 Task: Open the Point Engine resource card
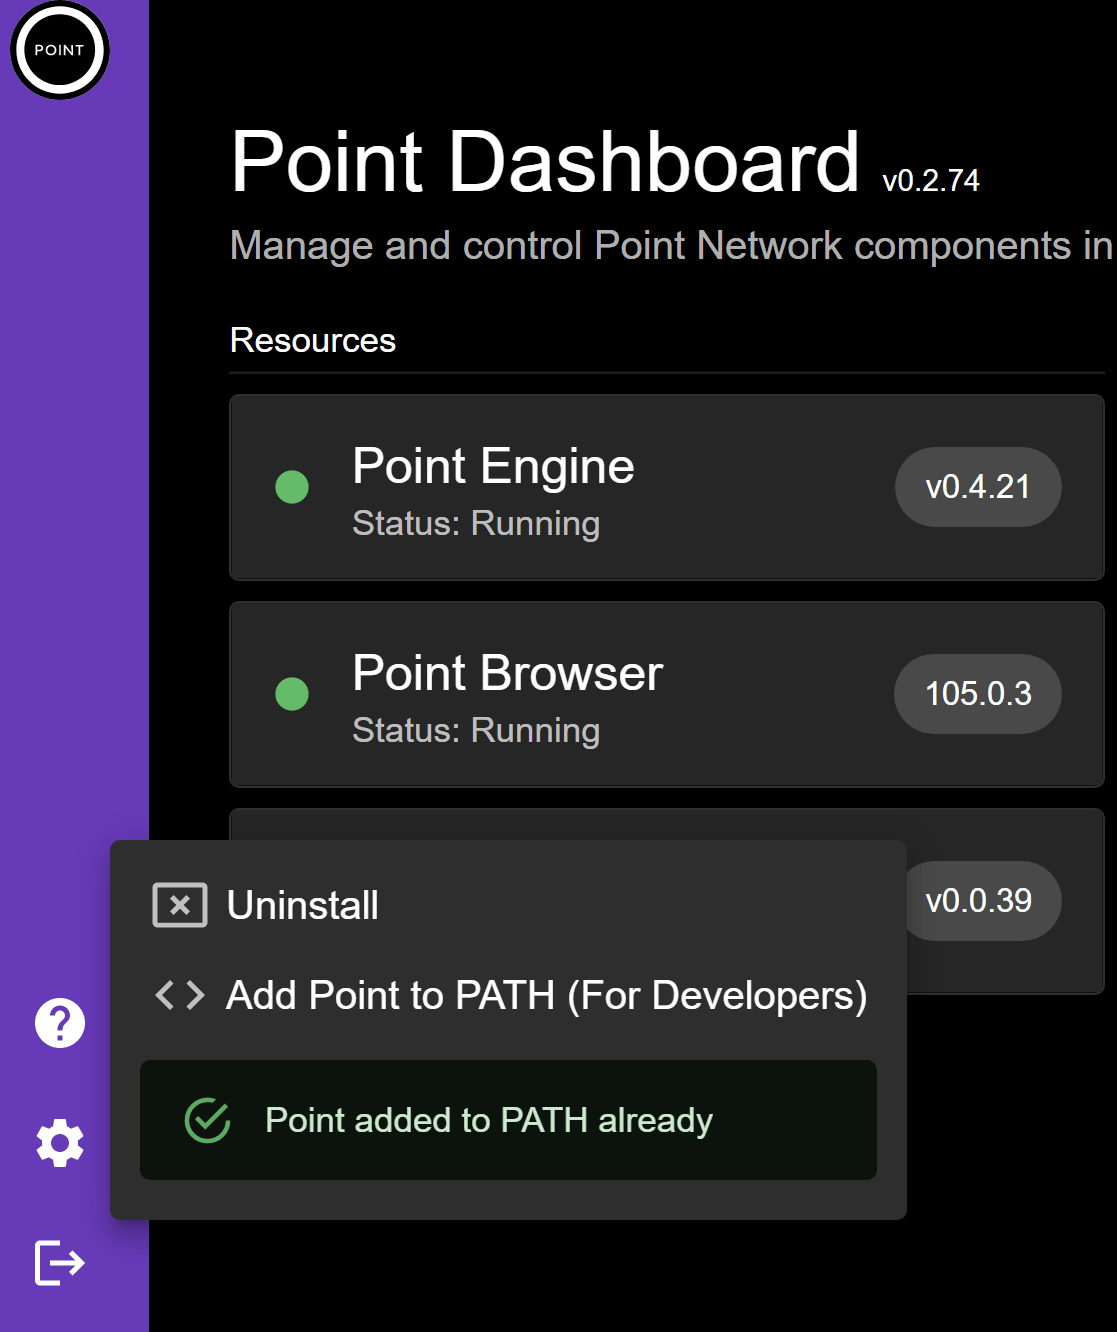[x=665, y=487]
